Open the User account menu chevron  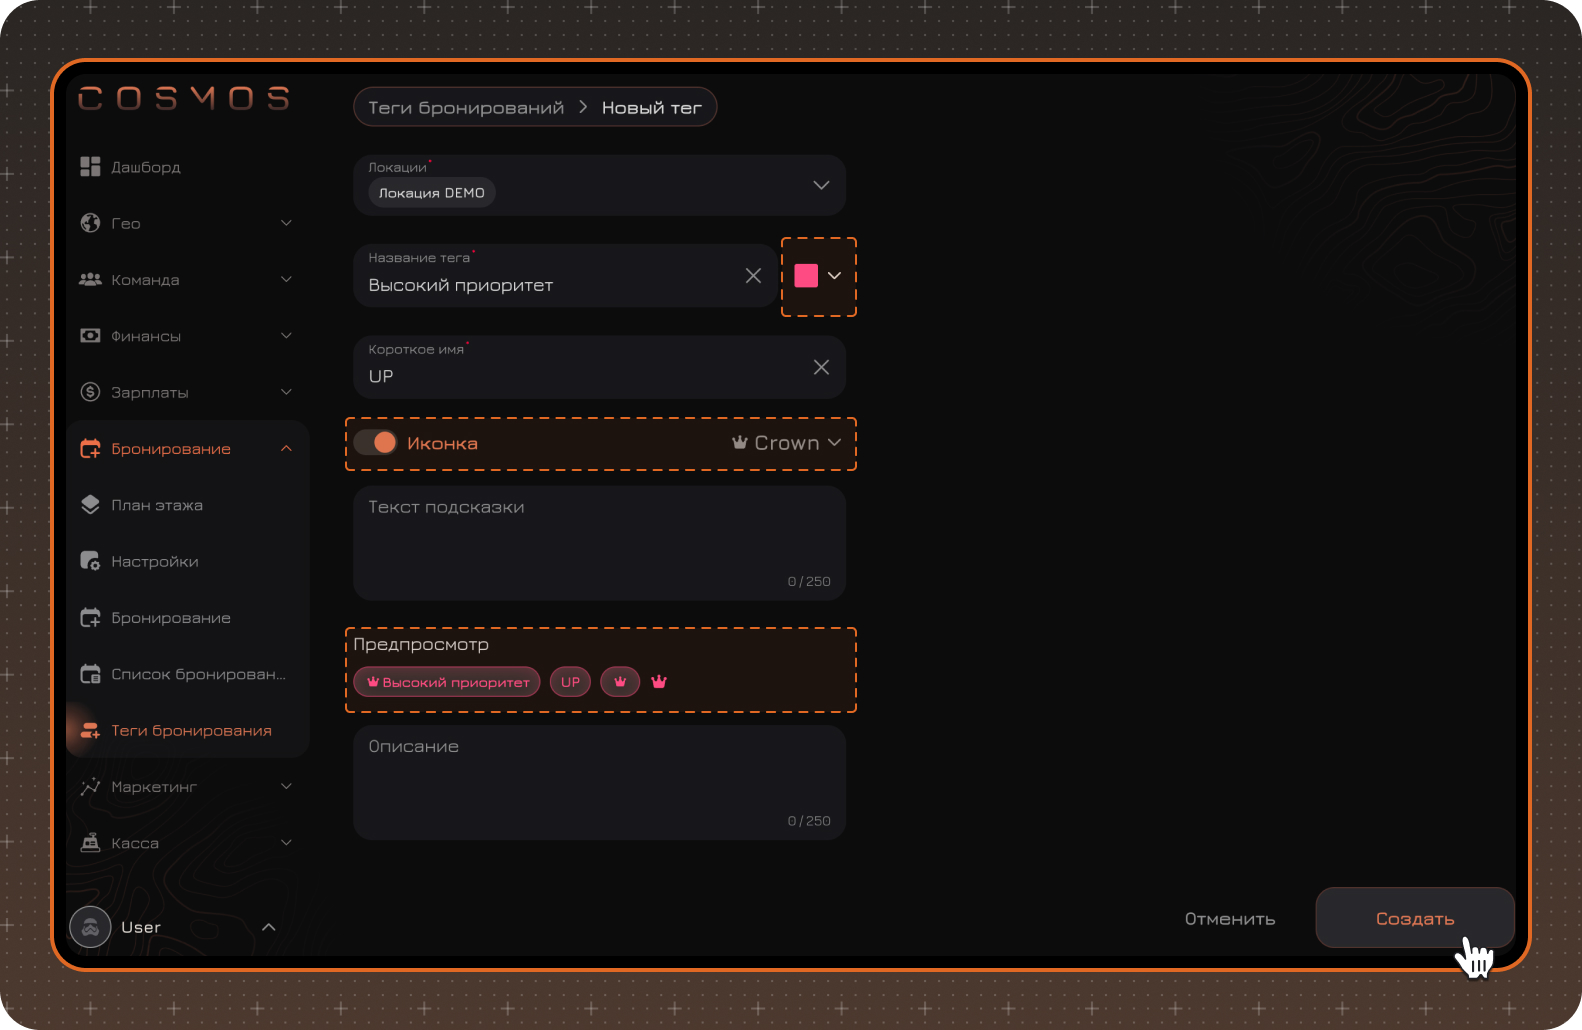[268, 927]
